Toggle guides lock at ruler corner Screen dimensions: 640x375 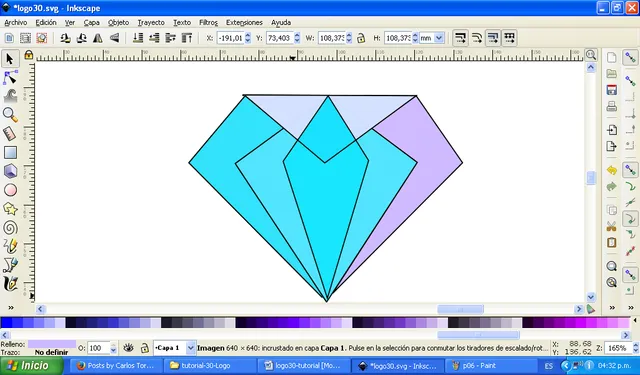coord(29,55)
